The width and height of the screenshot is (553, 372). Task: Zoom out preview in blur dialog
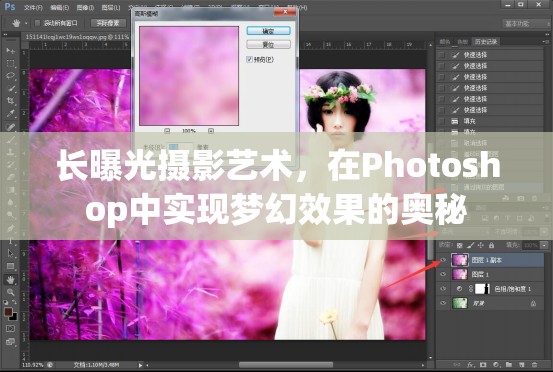click(x=167, y=131)
